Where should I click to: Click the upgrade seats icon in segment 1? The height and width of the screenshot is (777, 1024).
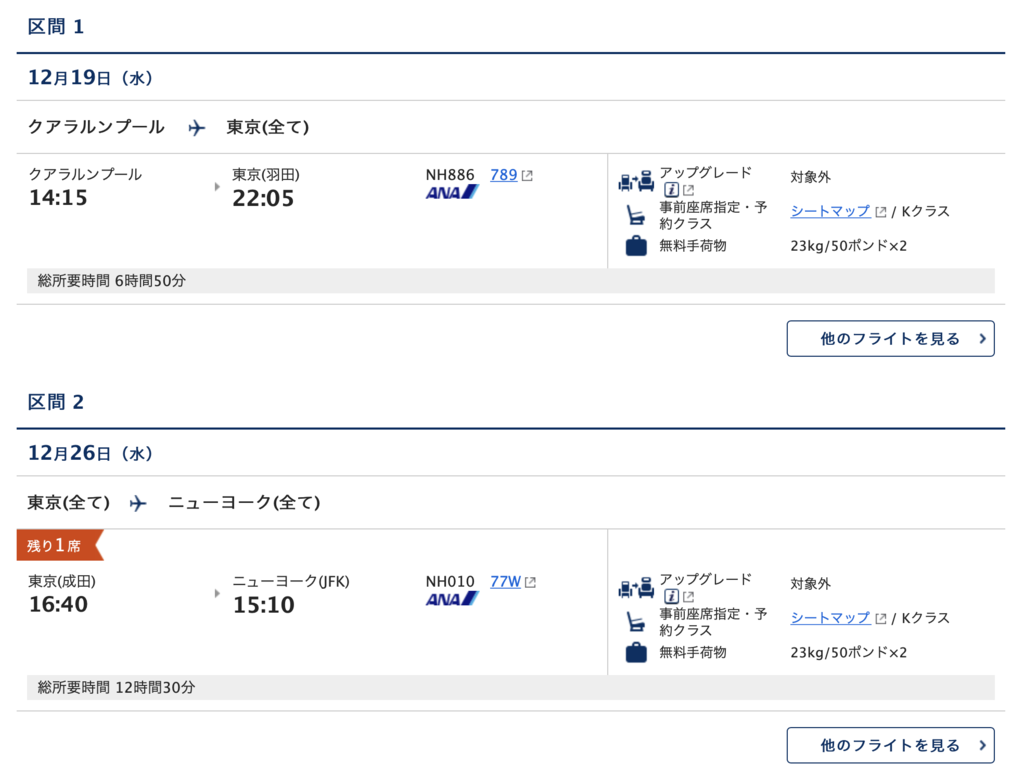[636, 181]
